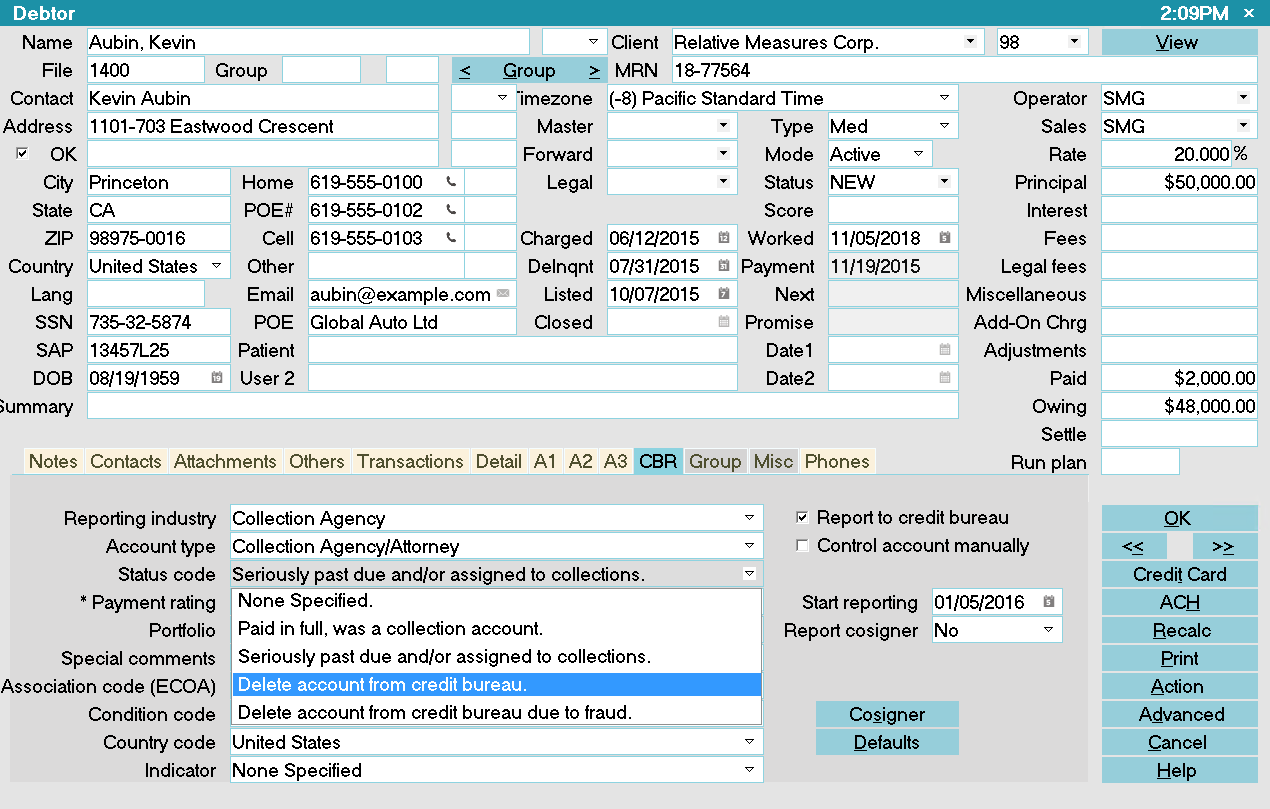Expand the Mode dropdown showing Active
This screenshot has width=1270, height=809.
918,154
